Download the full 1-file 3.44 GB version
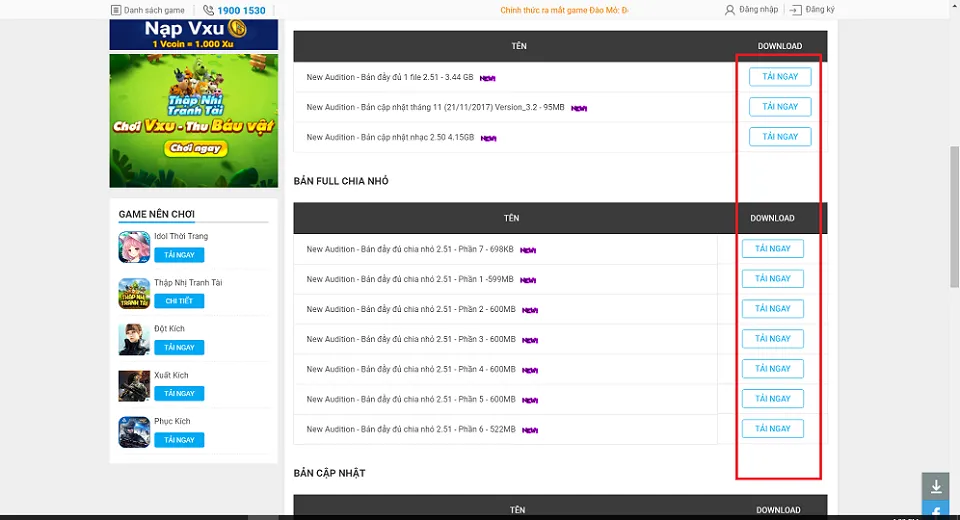 point(780,77)
